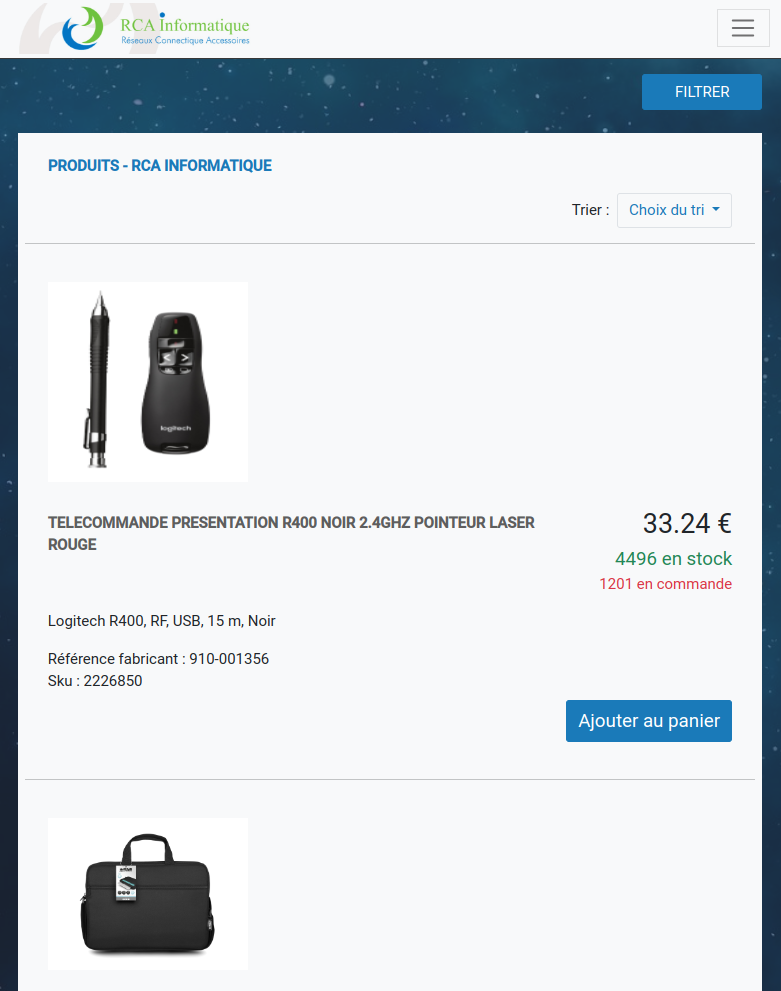The image size is (781, 991).
Task: Click the Trier label
Action: click(x=590, y=210)
